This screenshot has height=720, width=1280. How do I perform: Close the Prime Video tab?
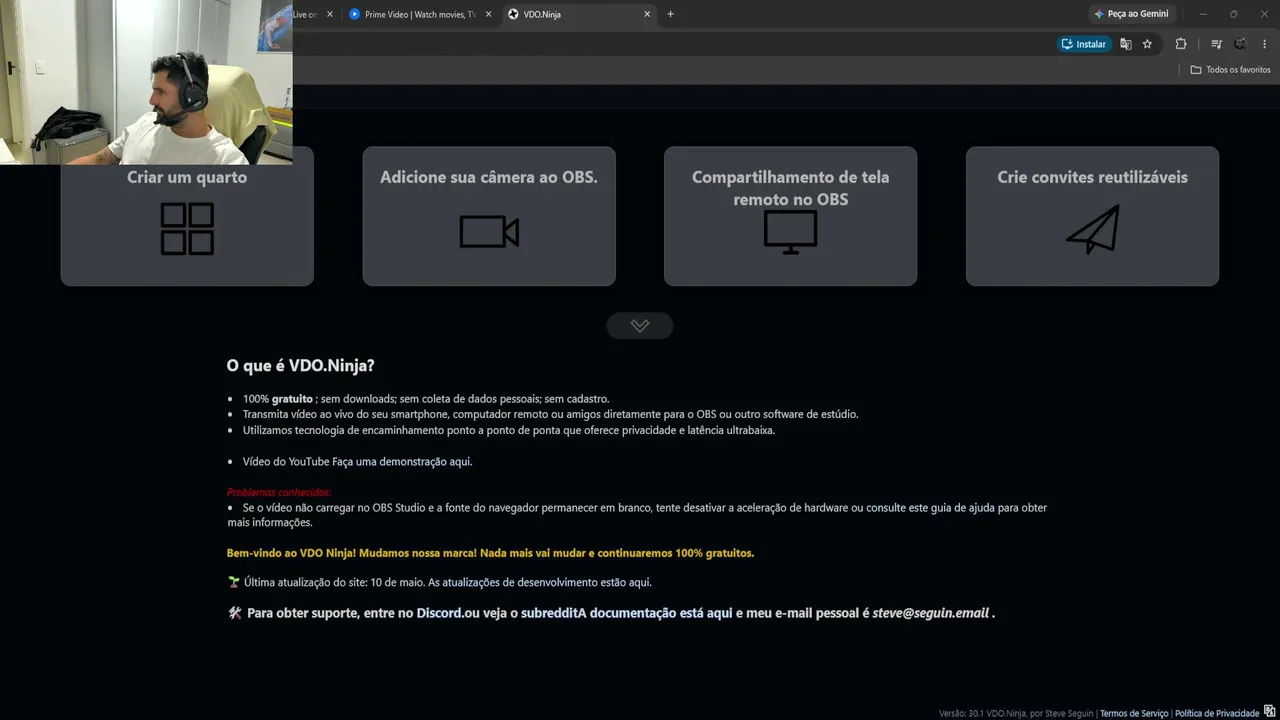[488, 14]
